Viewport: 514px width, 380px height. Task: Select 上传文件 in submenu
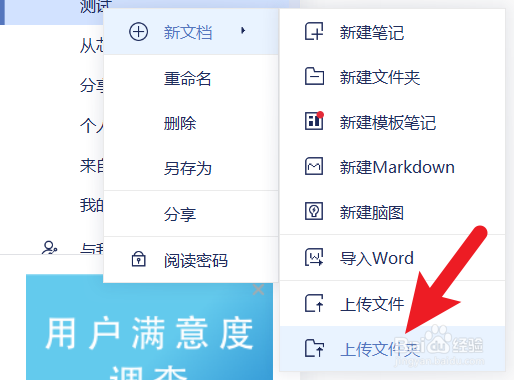pos(392,304)
